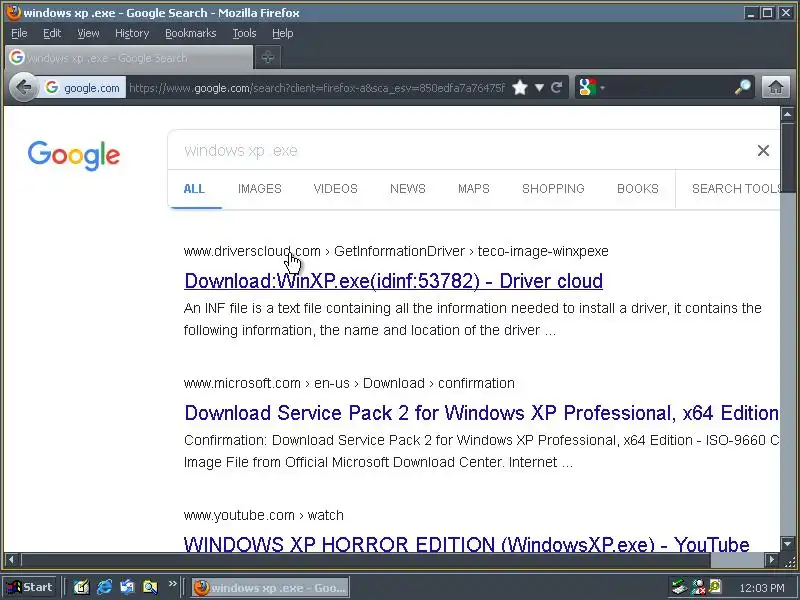
Task: Open 'Download Service Pack 2 for Windows XP' link
Action: coord(481,413)
